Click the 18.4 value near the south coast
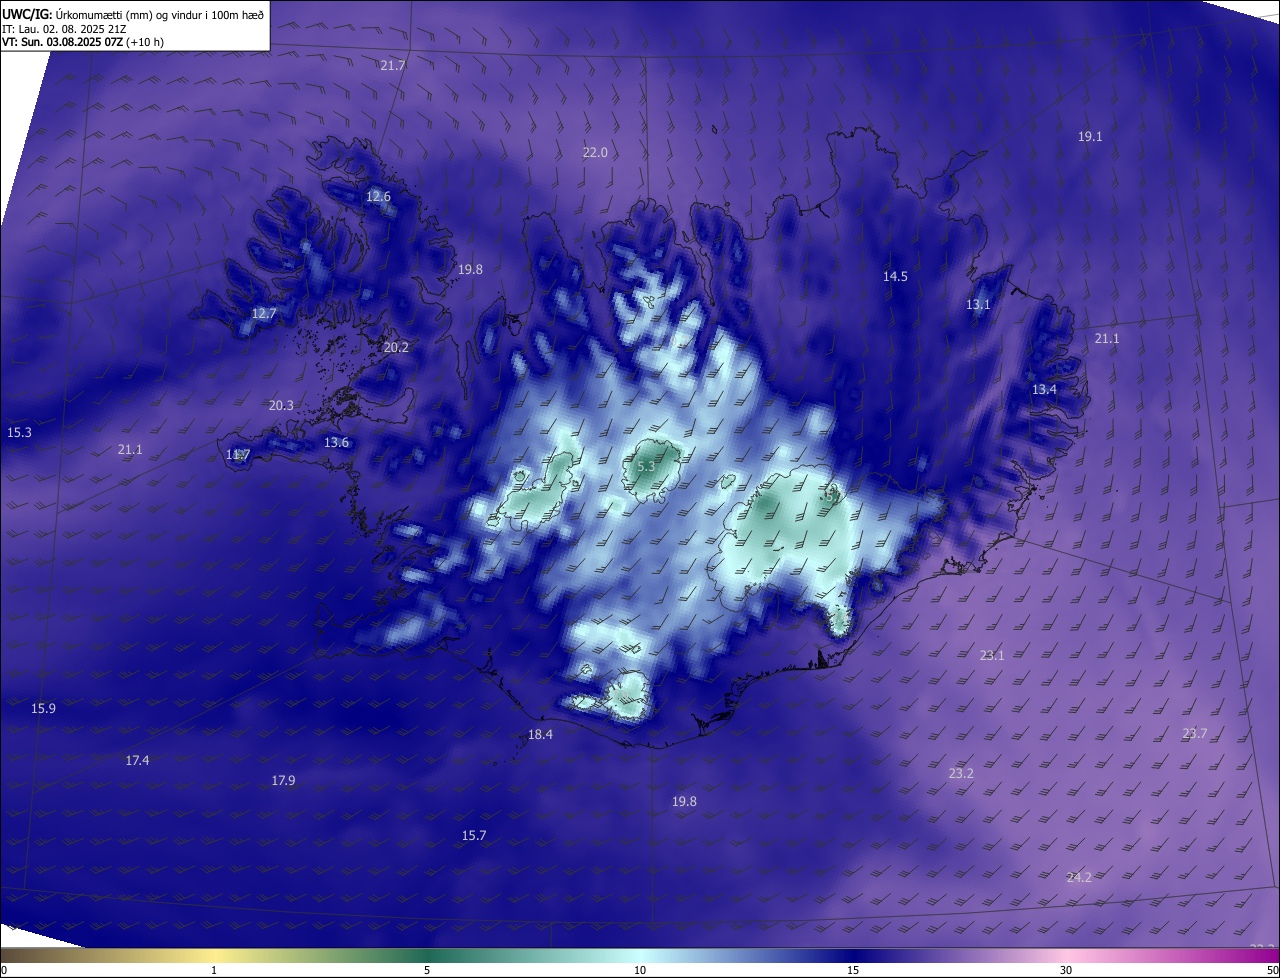The image size is (1280, 978). [540, 734]
